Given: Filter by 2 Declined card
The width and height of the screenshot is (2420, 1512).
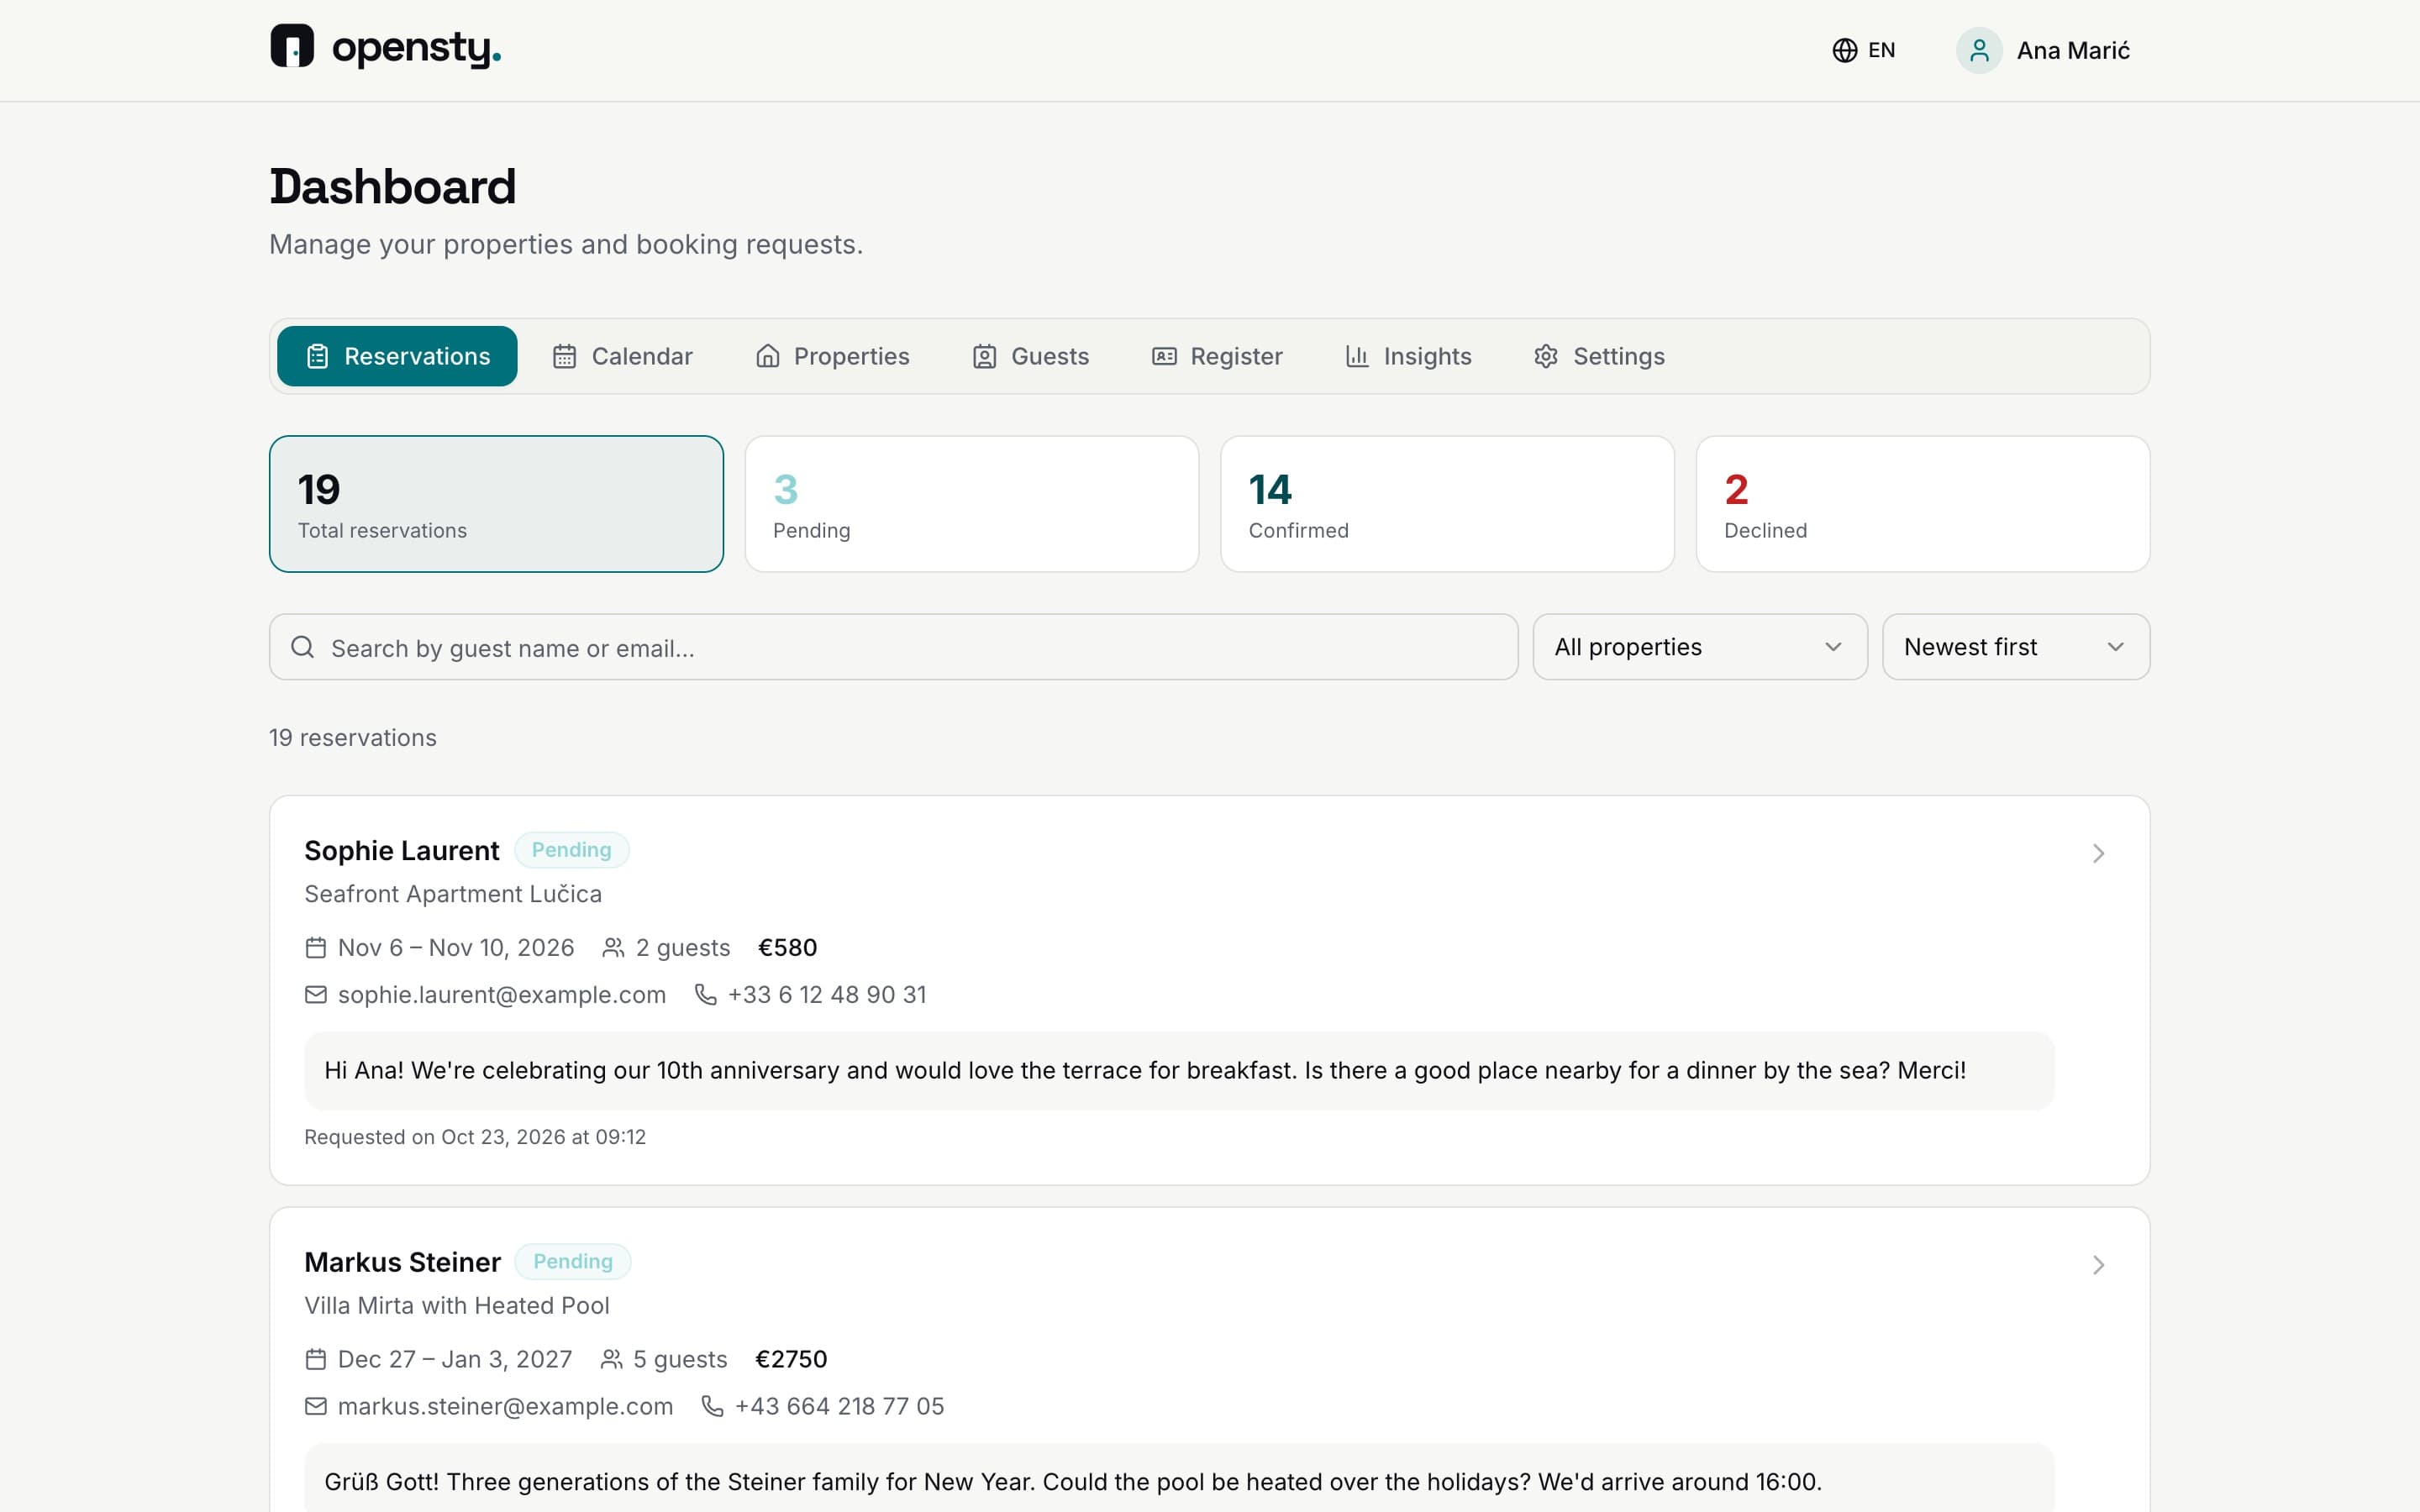Looking at the screenshot, I should [x=1923, y=504].
